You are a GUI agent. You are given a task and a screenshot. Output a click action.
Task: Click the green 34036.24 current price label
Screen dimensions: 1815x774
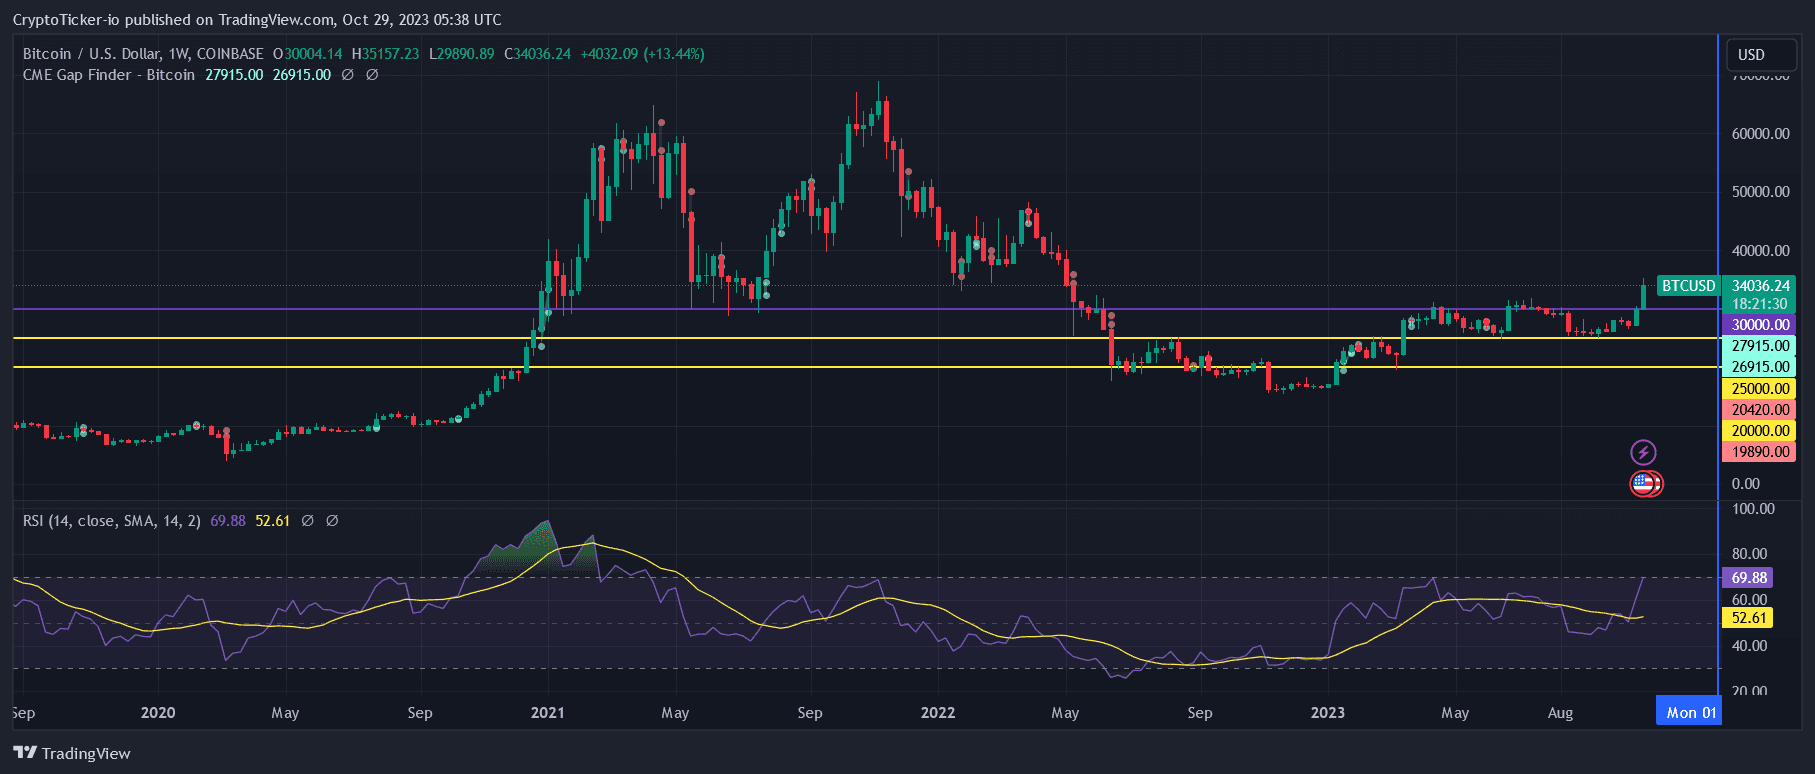pos(1760,286)
